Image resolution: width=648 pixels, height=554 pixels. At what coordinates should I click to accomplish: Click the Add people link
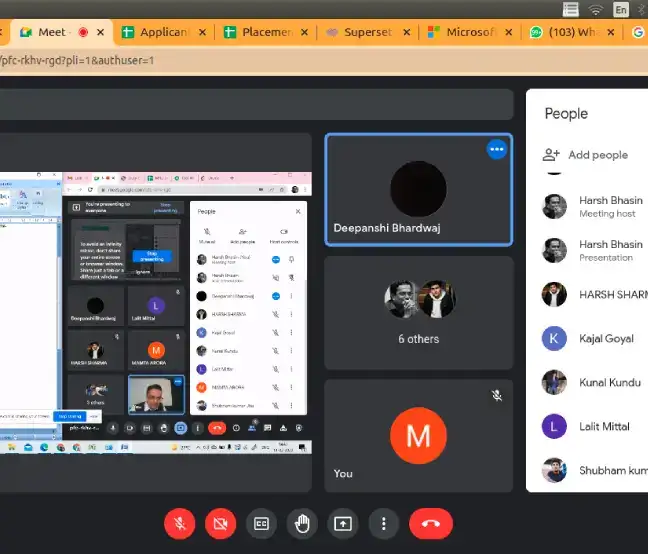coord(598,155)
